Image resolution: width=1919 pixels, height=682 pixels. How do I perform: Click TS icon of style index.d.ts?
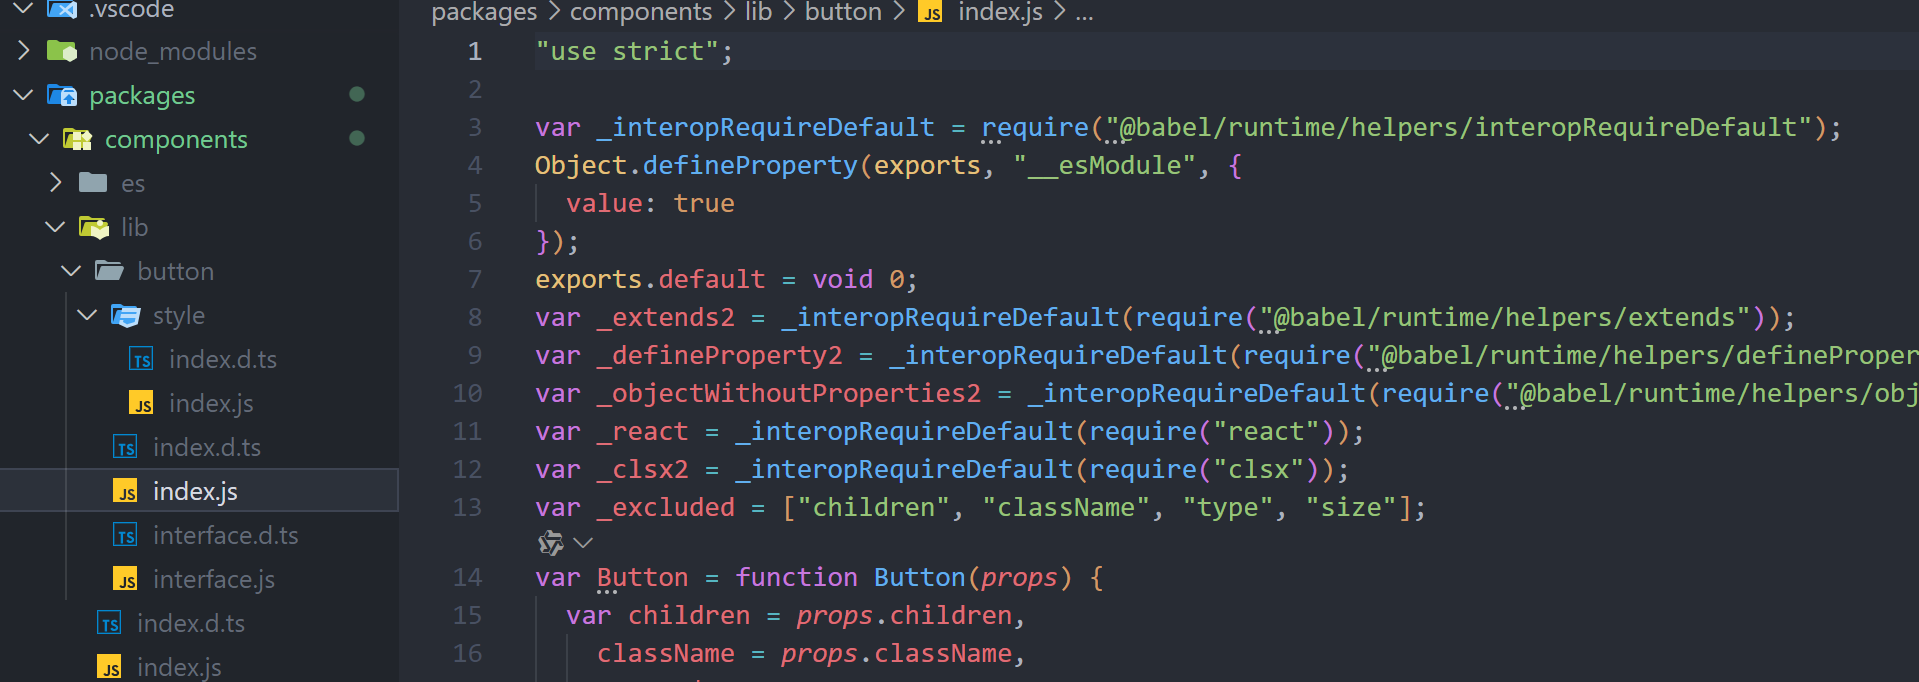coord(141,359)
